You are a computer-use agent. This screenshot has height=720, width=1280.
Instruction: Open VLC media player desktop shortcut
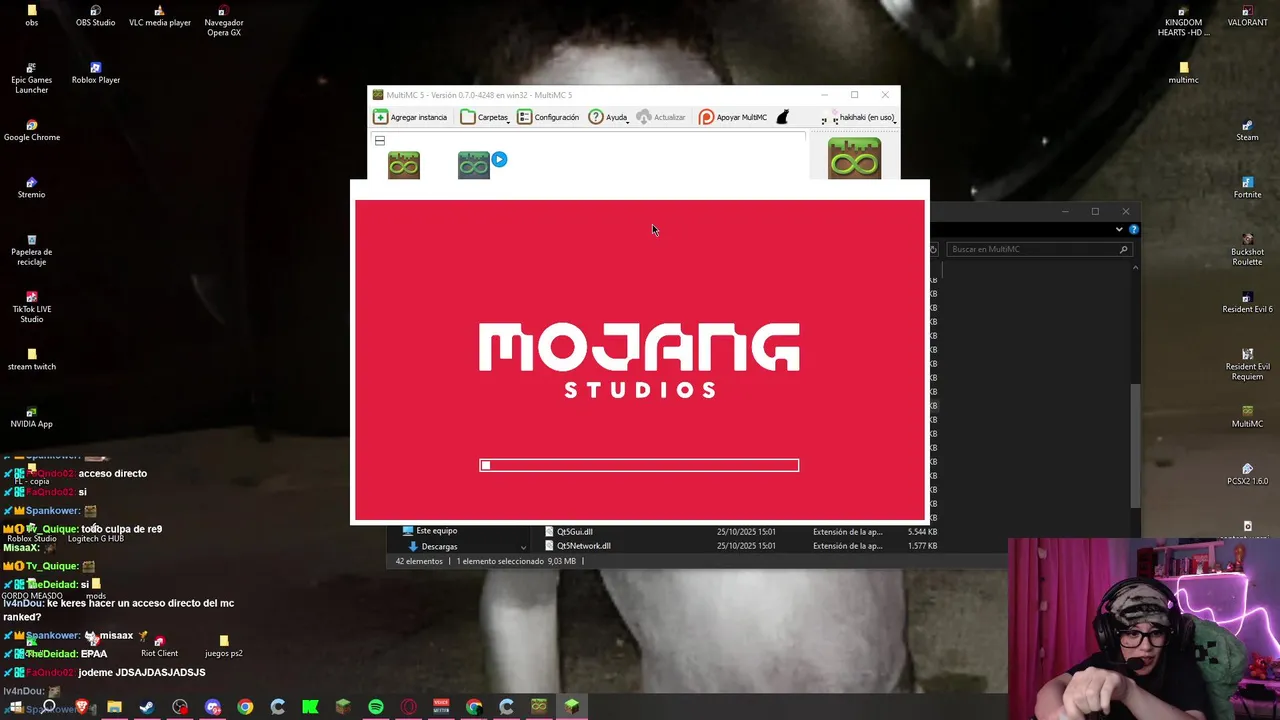click(160, 16)
